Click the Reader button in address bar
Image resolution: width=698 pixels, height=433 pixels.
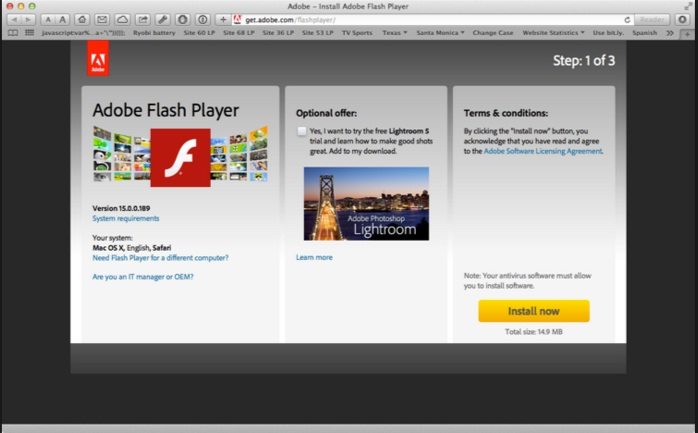(x=652, y=20)
